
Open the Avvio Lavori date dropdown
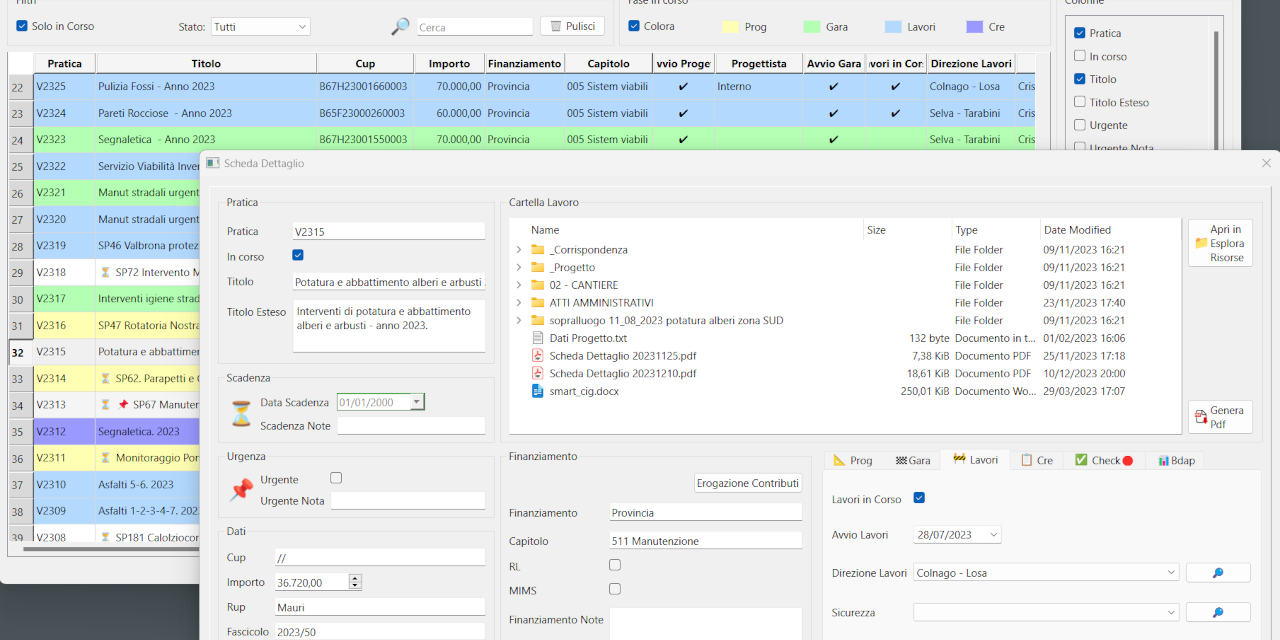(993, 534)
